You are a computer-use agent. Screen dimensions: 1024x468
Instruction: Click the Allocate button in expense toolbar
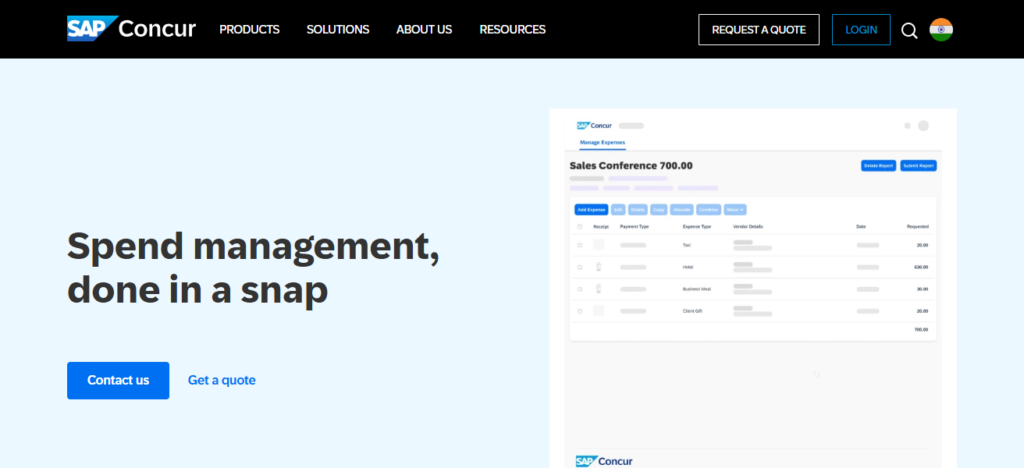click(681, 210)
